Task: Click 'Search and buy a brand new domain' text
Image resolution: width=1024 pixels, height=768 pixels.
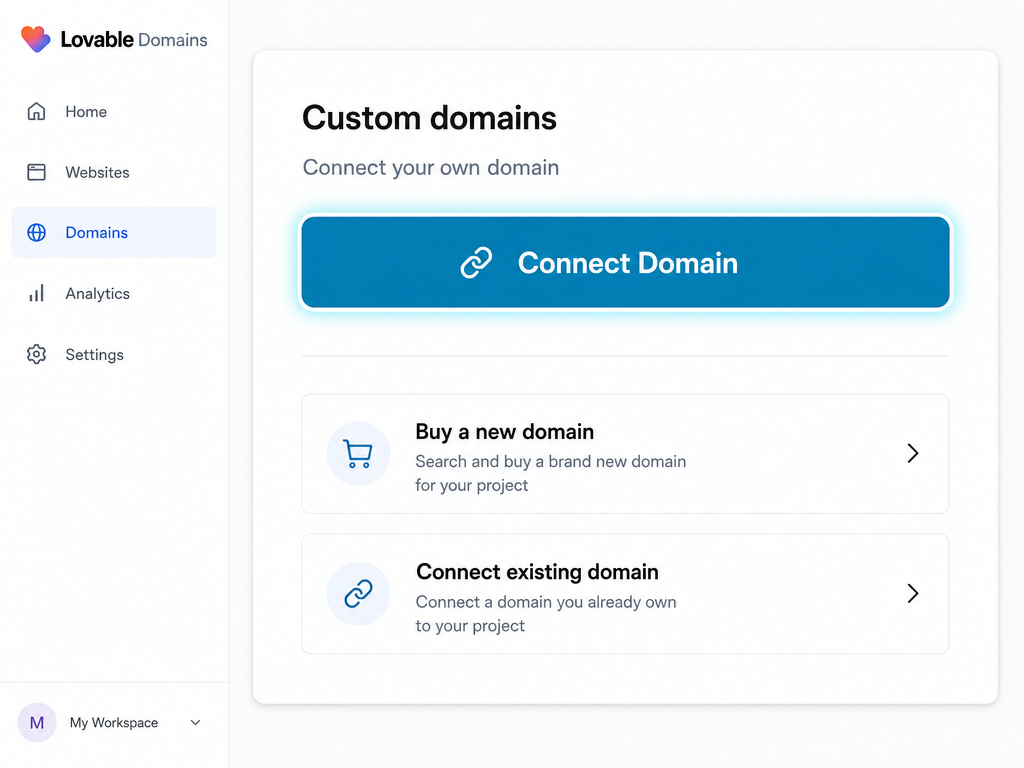Action: point(551,461)
